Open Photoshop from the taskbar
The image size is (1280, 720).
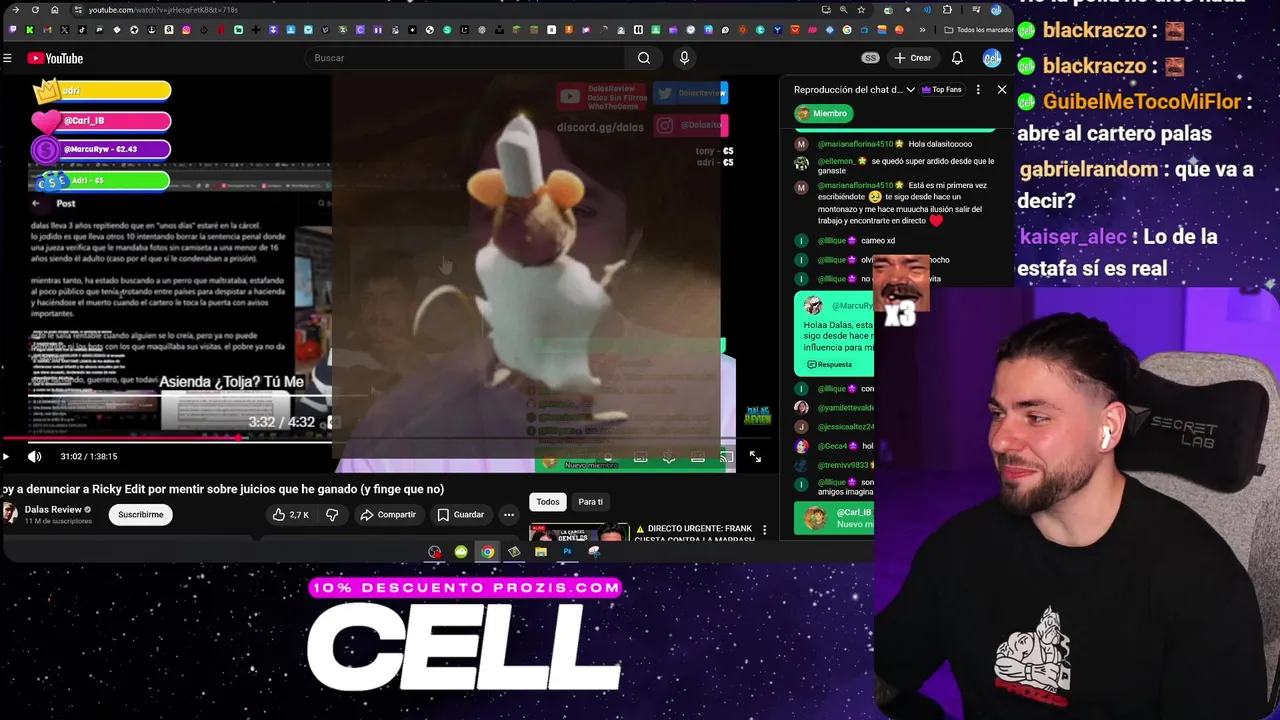click(x=567, y=552)
